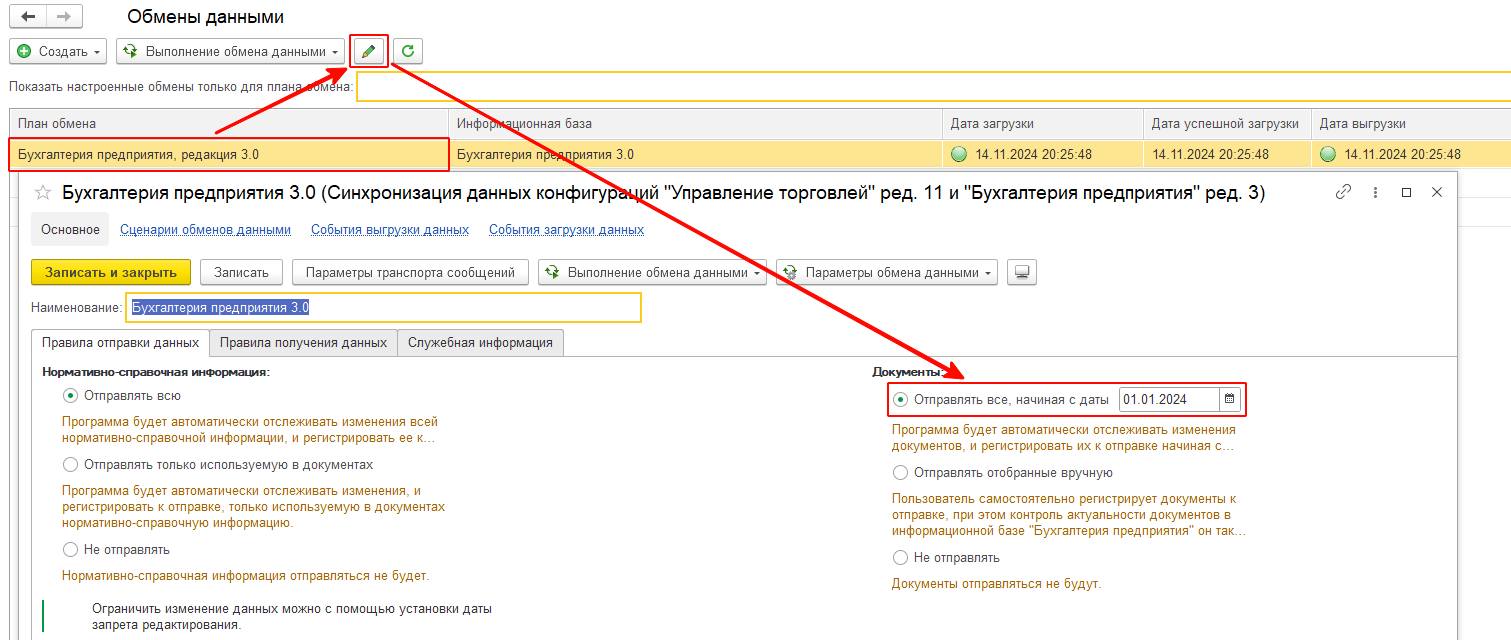
Task: Switch to the Основное section
Action: click(x=70, y=230)
